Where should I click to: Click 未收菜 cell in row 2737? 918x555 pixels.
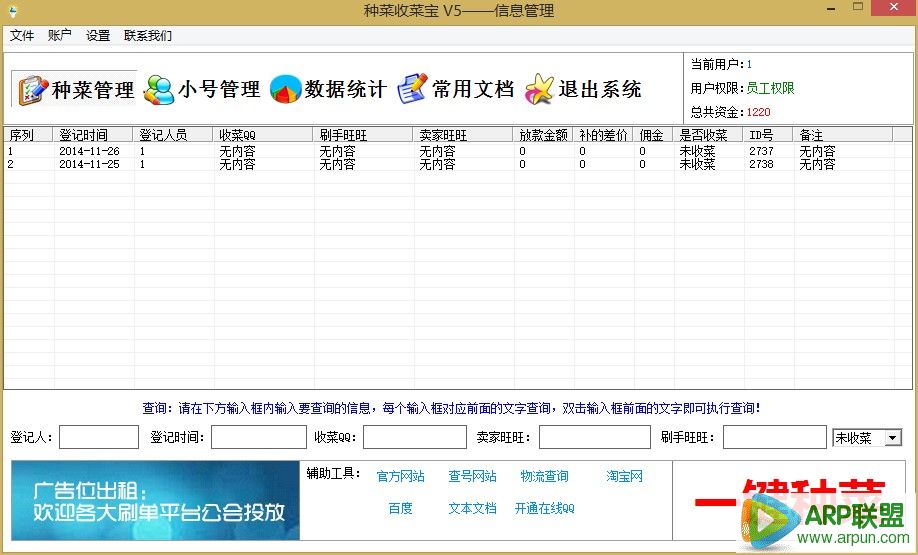(697, 151)
